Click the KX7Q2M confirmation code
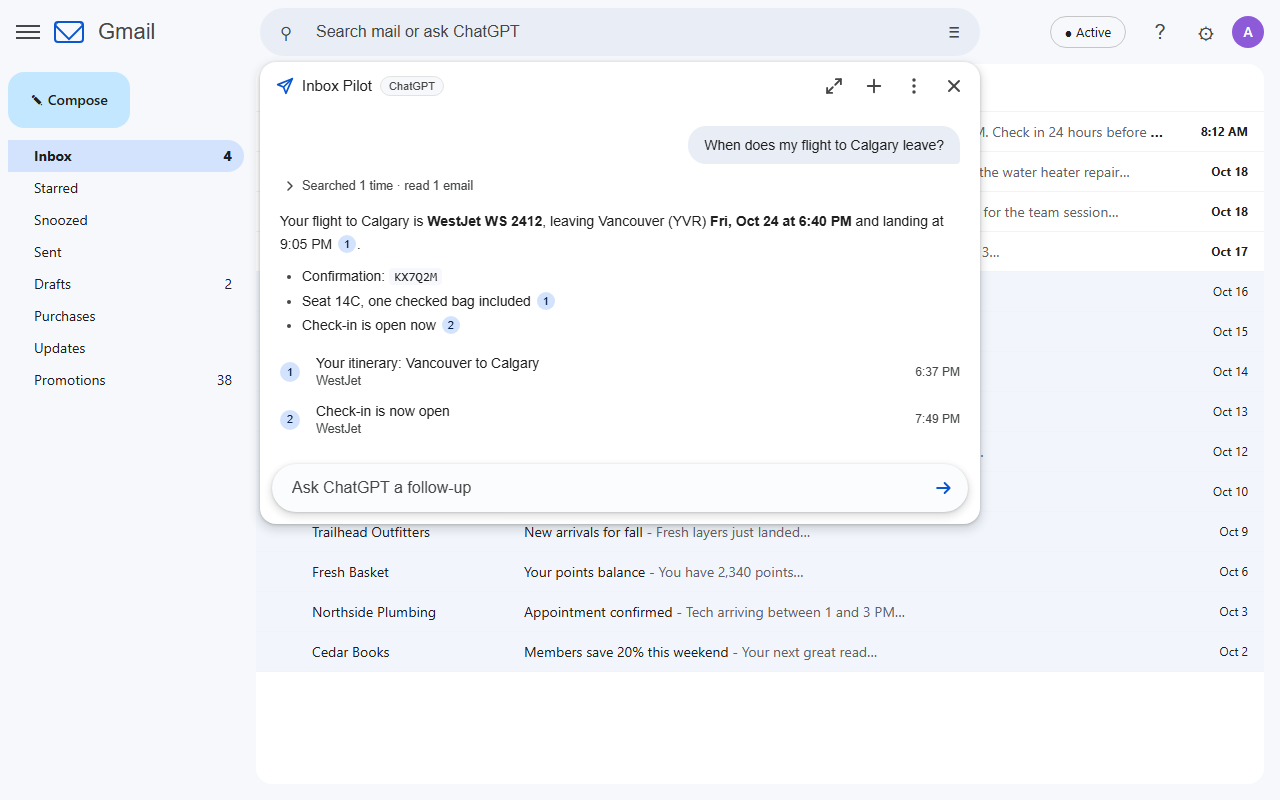 click(x=416, y=277)
